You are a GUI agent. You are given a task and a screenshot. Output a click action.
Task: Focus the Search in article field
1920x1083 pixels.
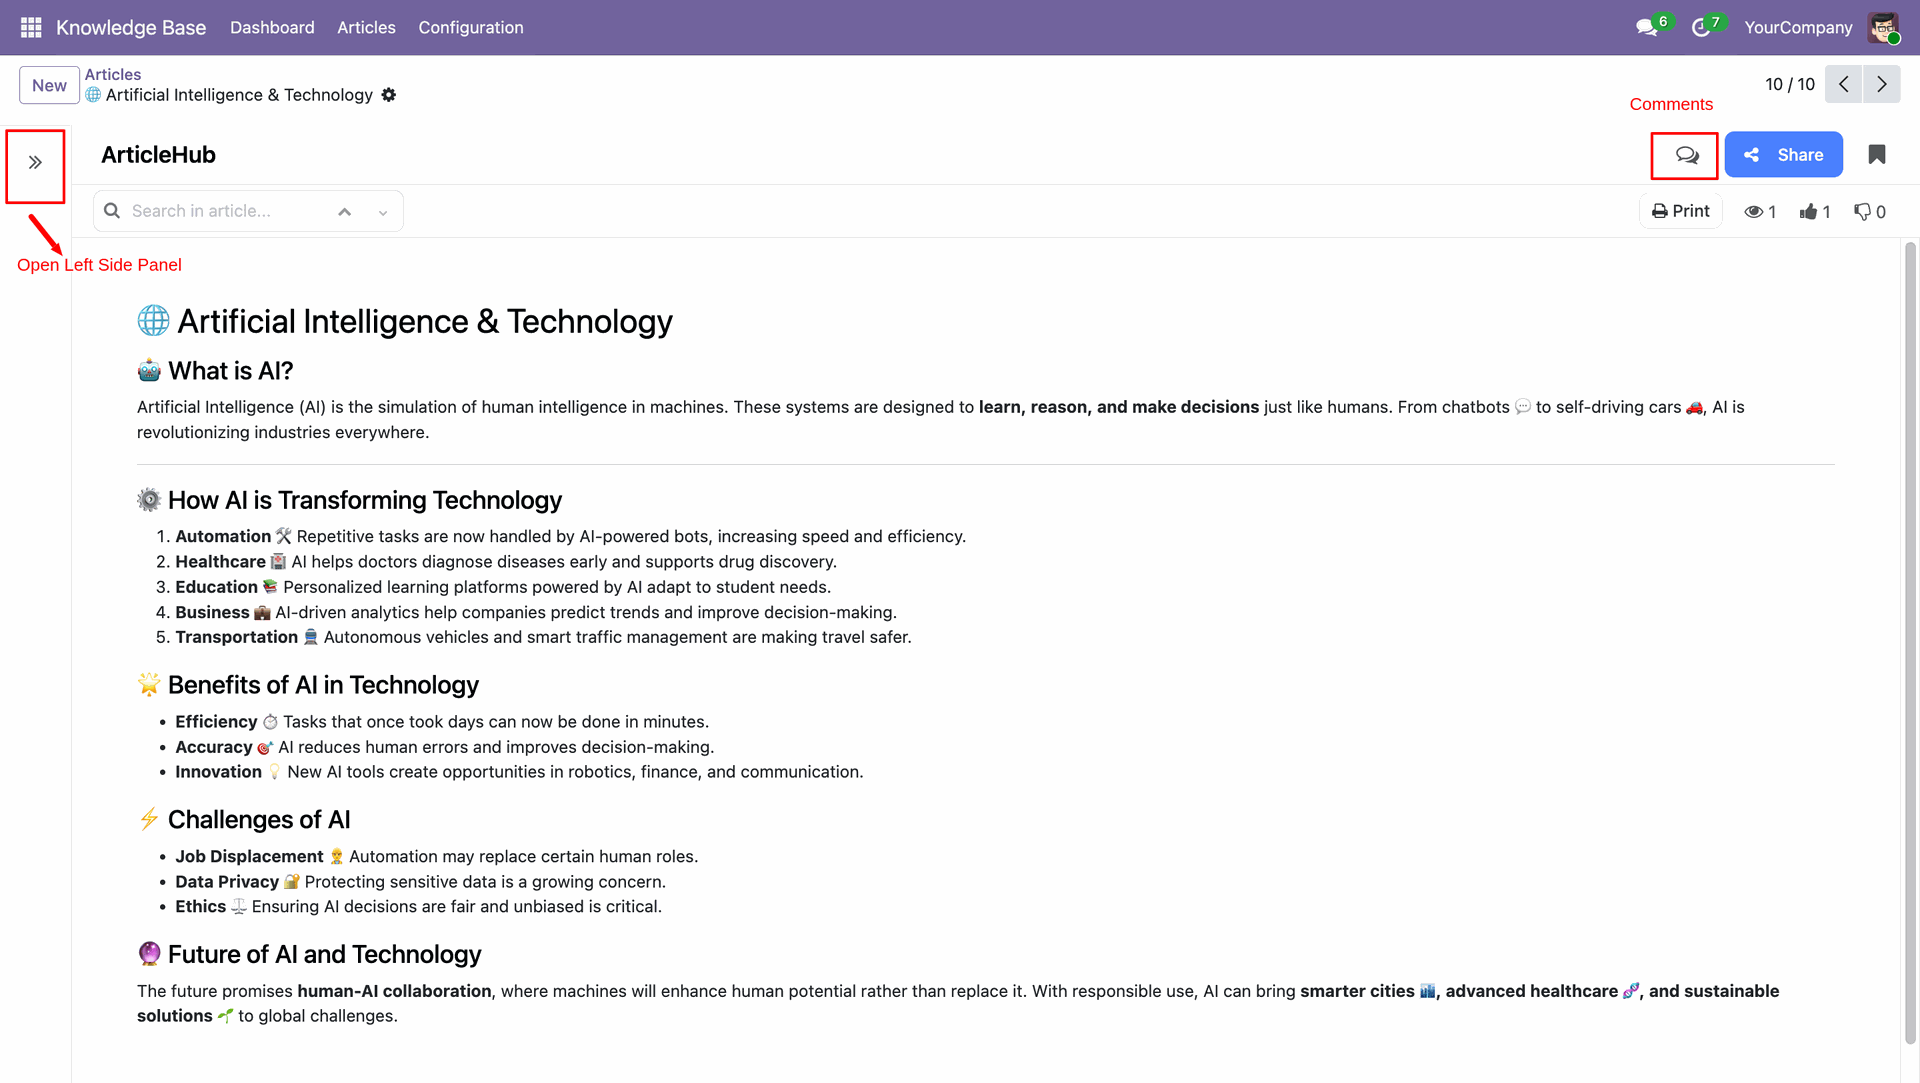(225, 211)
